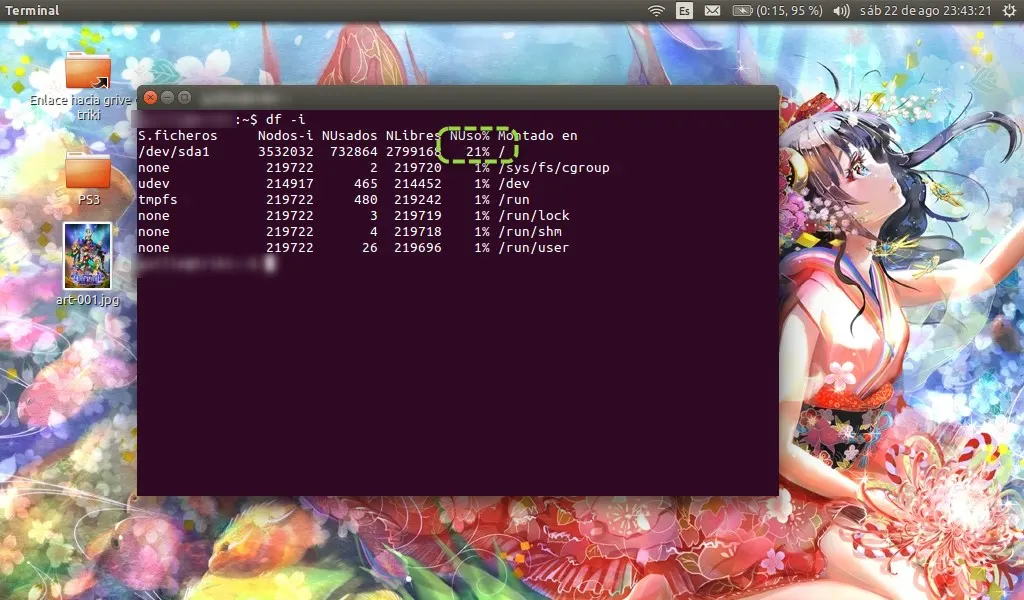Open the Wi-Fi network indicator

656,11
